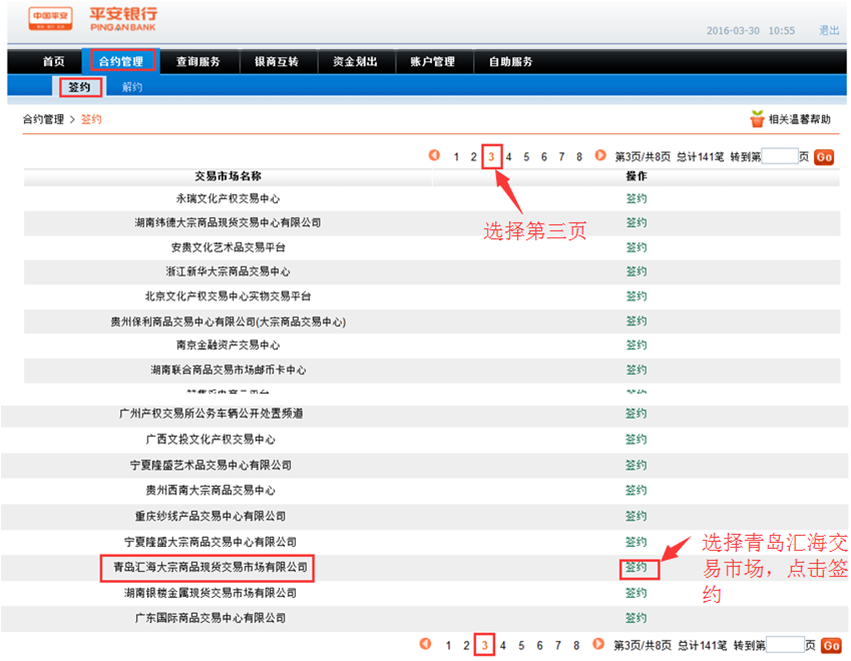This screenshot has height=661, width=851.
Task: Click 签约 for 湖南银楼金属现货交易市场有限公司
Action: (636, 593)
